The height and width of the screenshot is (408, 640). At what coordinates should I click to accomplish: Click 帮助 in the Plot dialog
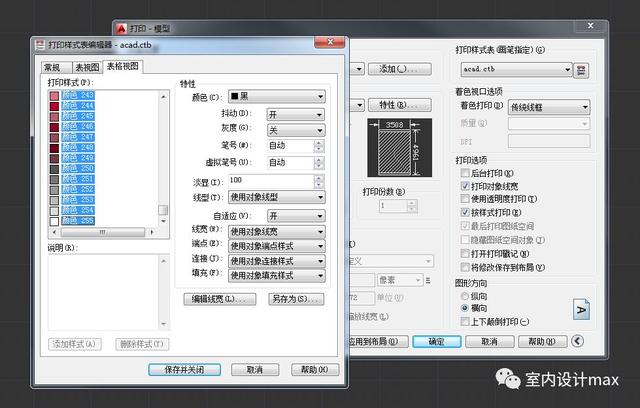point(542,341)
